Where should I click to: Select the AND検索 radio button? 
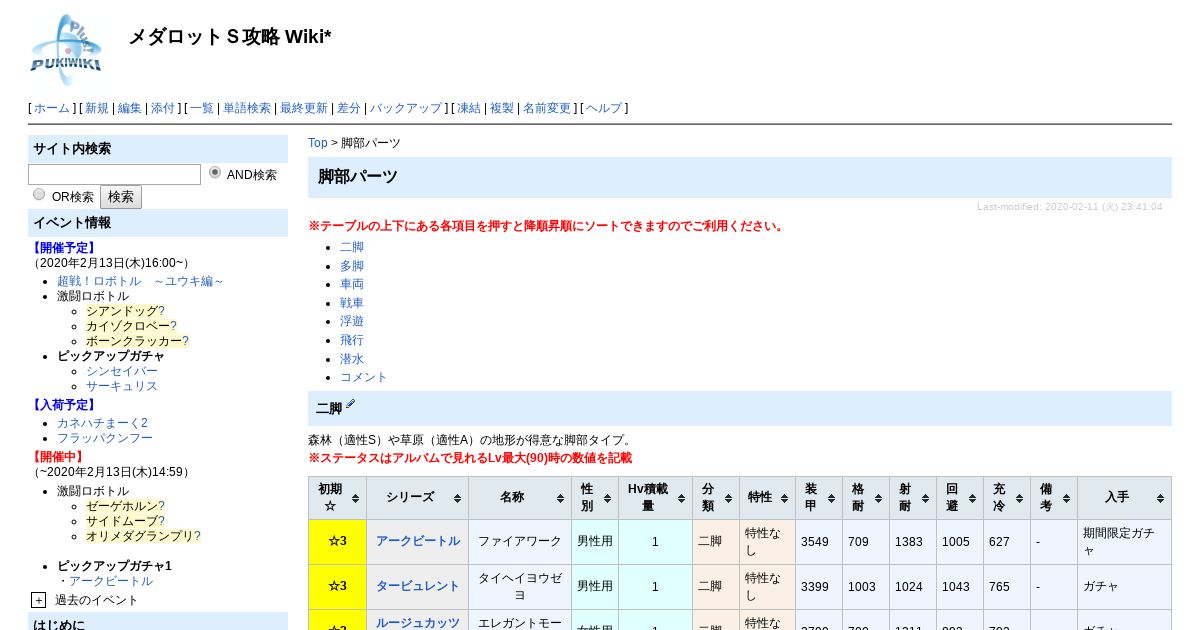(x=215, y=173)
